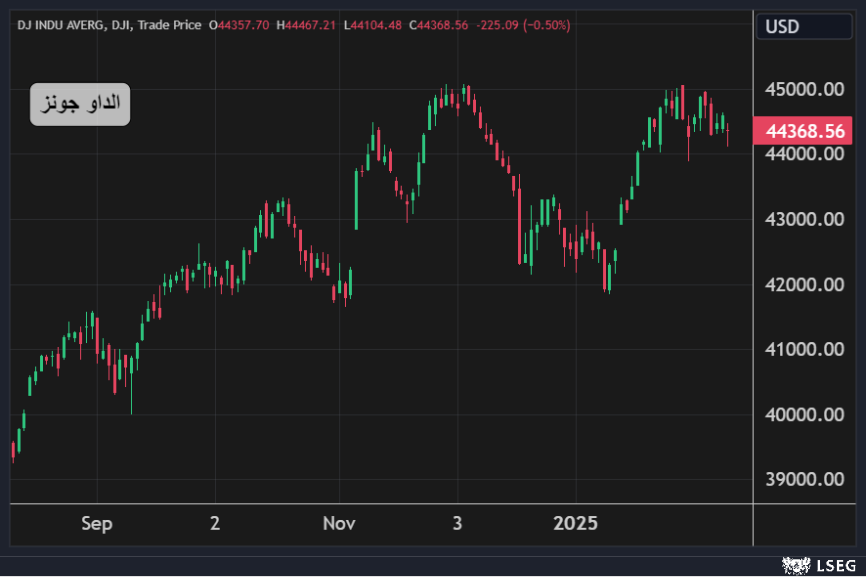Screen dimensions: 866x577
Task: Click the Arabic Dow Jones label box
Action: [x=80, y=104]
